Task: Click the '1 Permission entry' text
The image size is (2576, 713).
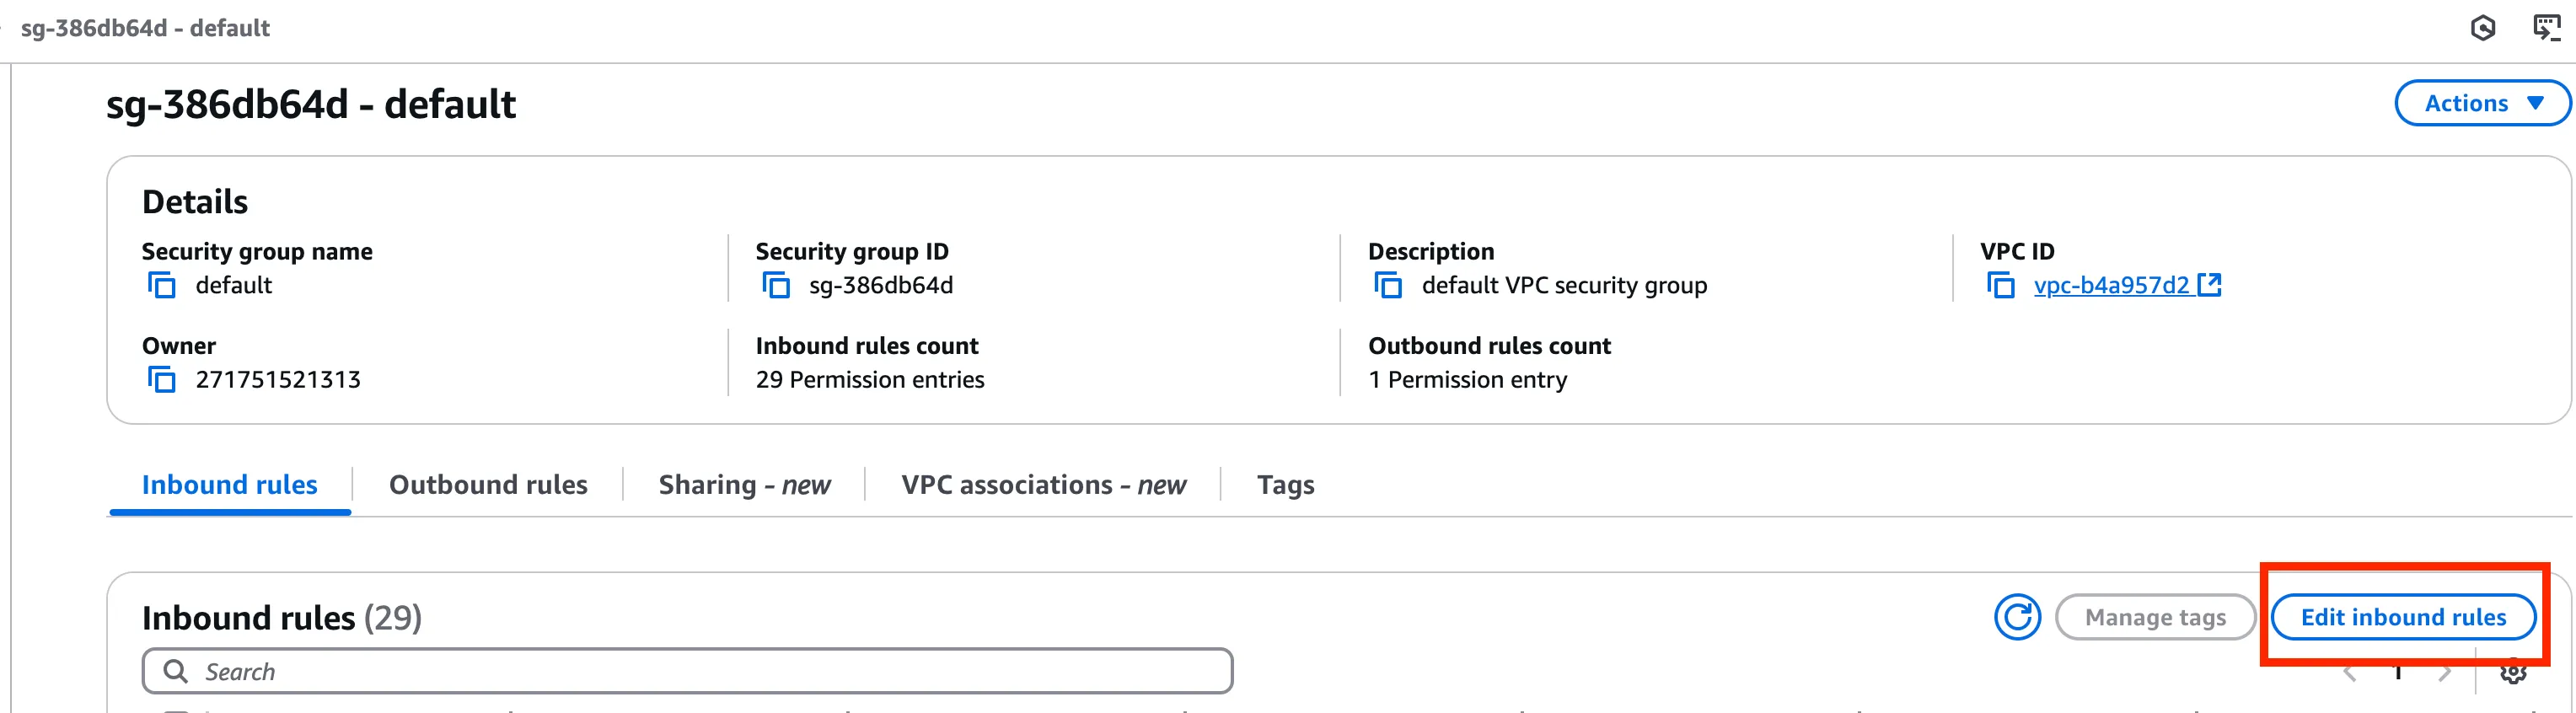Action: [x=1467, y=380]
